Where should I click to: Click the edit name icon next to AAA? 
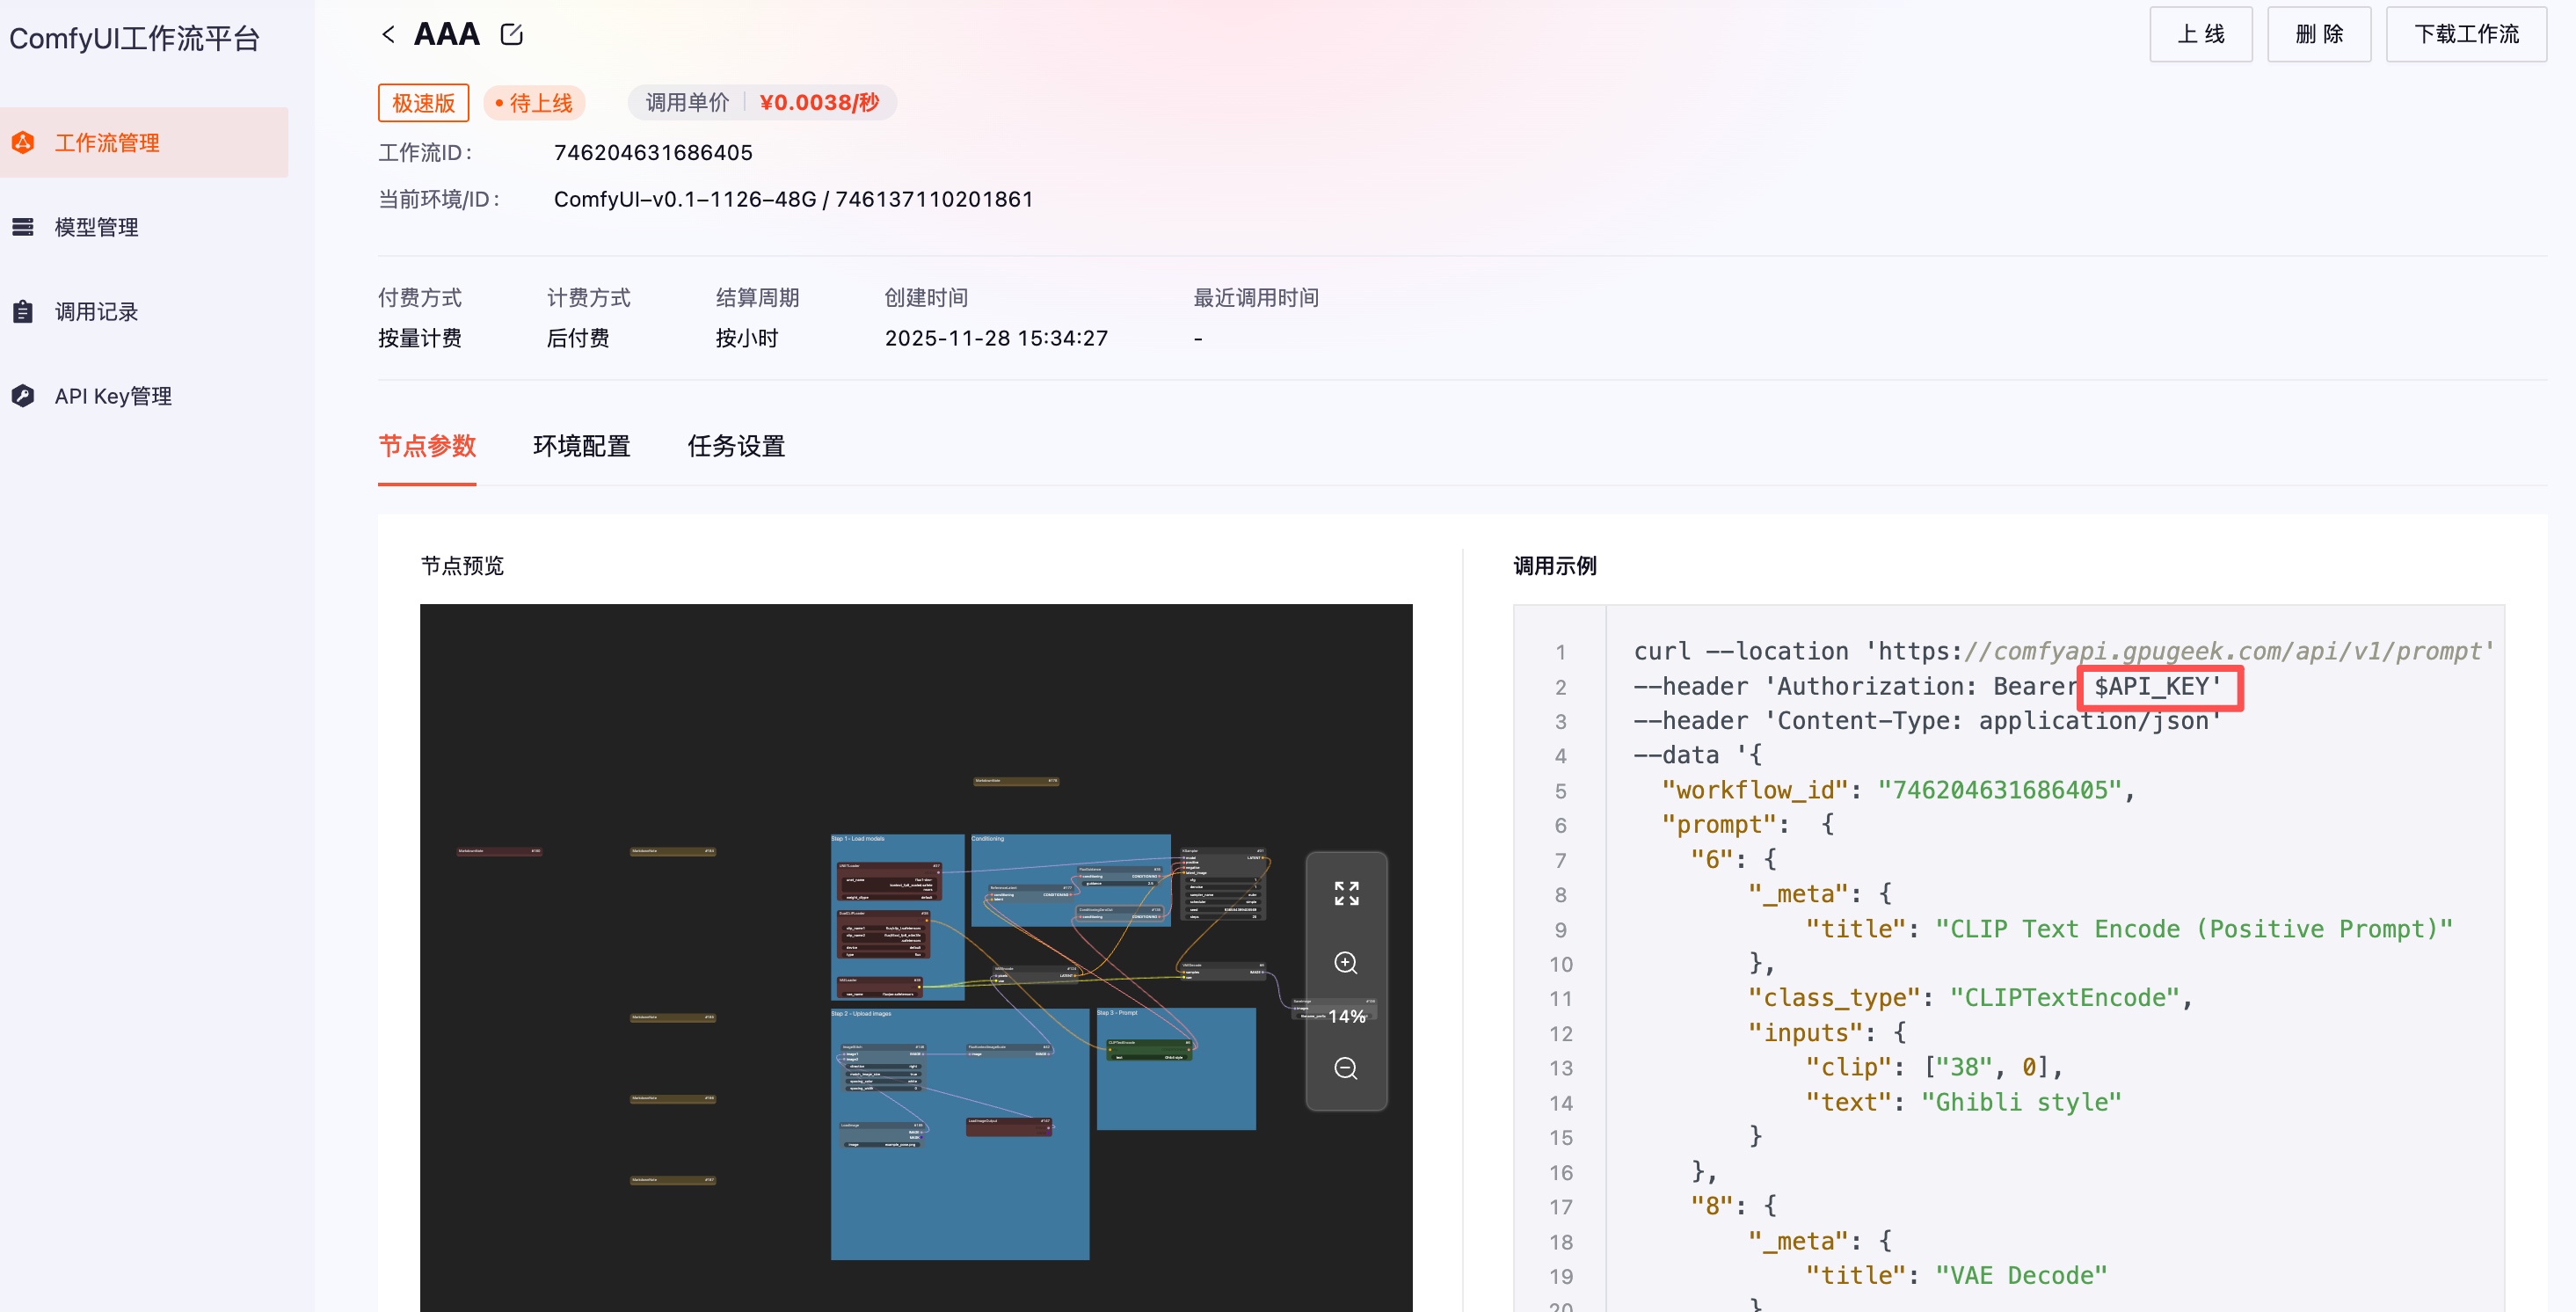click(511, 35)
